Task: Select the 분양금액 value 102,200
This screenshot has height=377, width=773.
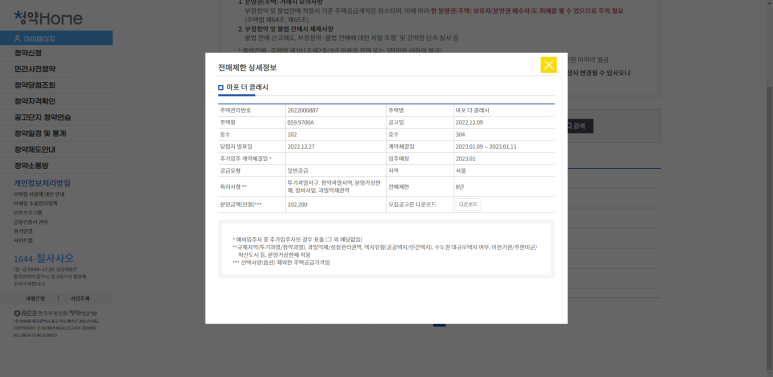Action: tap(297, 204)
